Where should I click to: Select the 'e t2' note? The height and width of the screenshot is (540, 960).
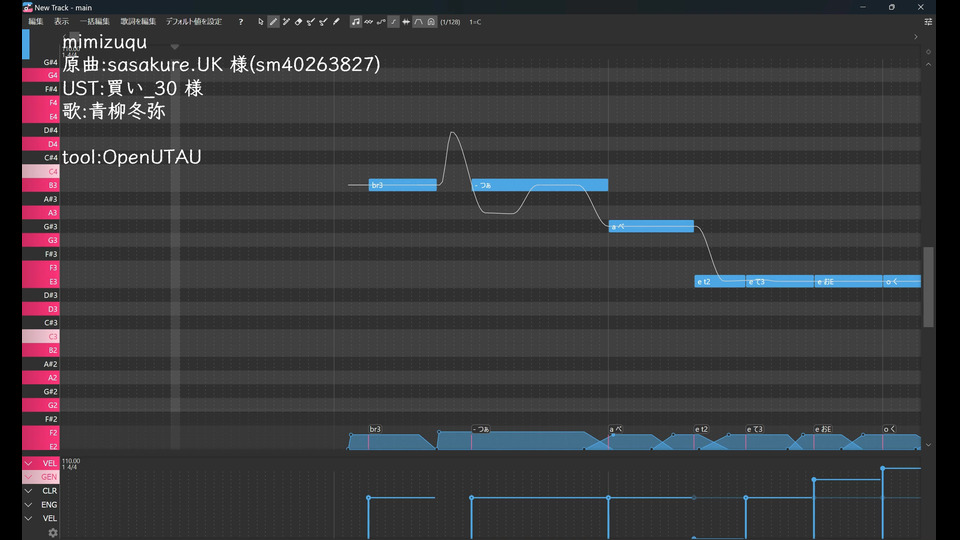pos(719,282)
